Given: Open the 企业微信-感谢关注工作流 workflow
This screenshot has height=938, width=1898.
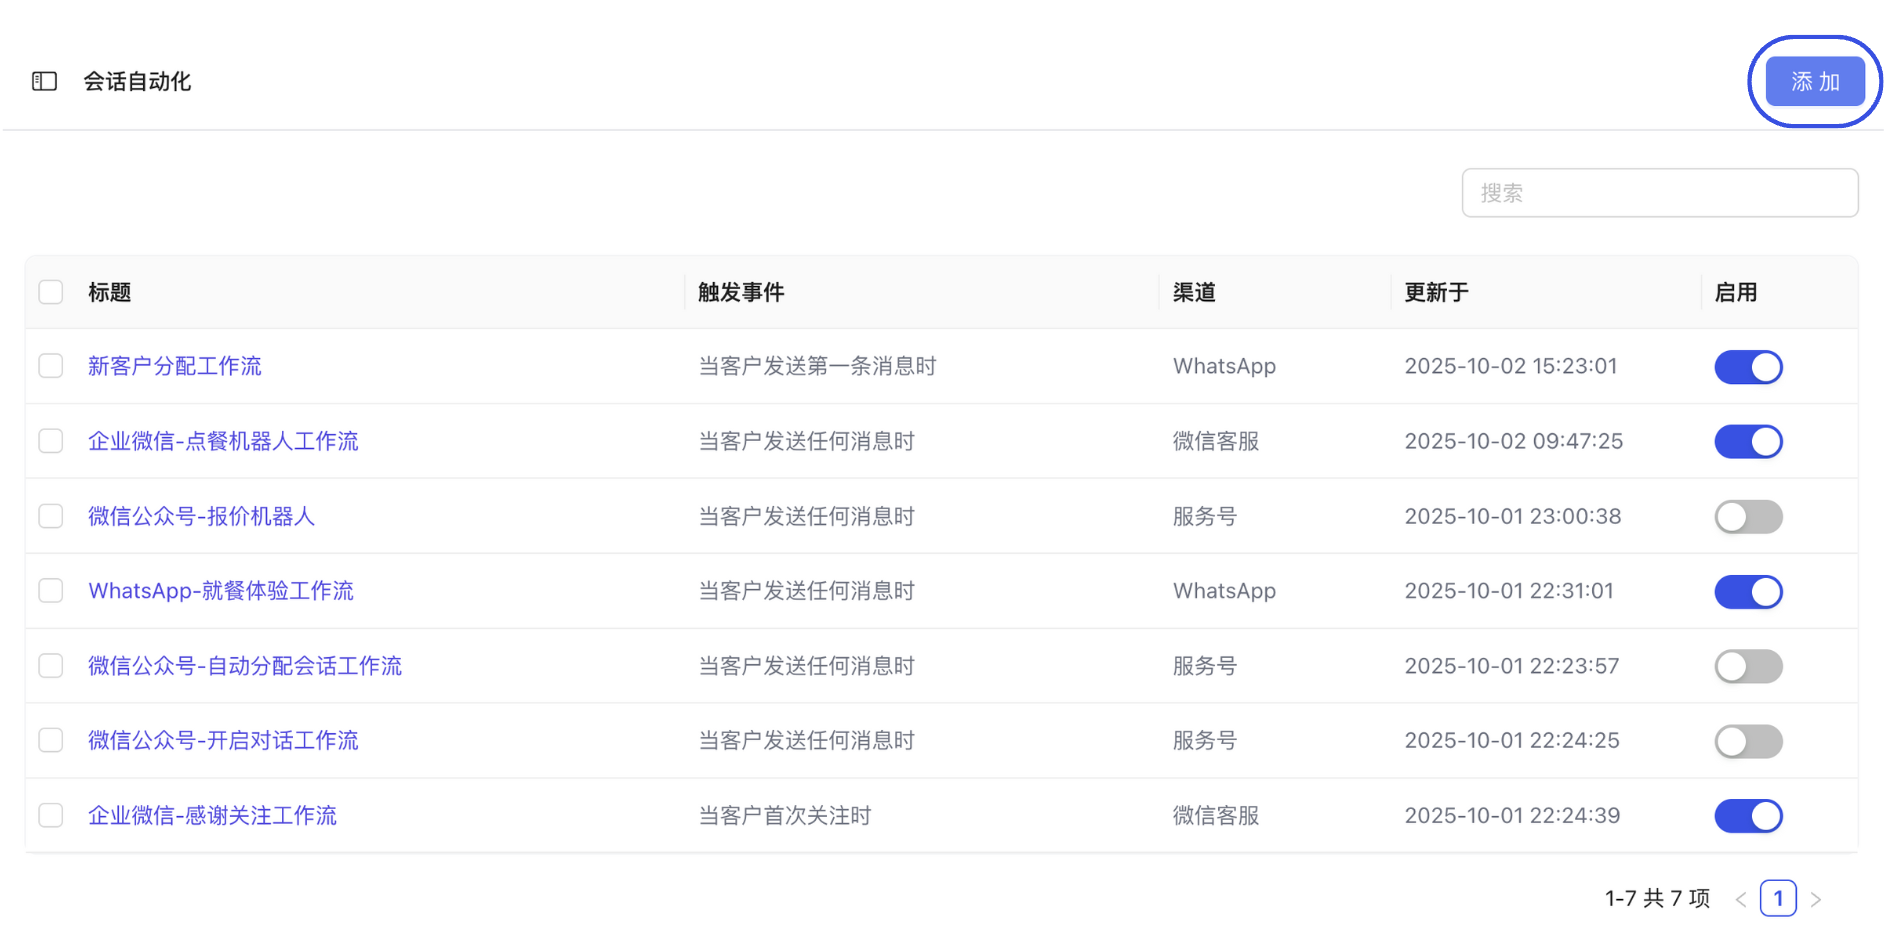Looking at the screenshot, I should (x=212, y=815).
